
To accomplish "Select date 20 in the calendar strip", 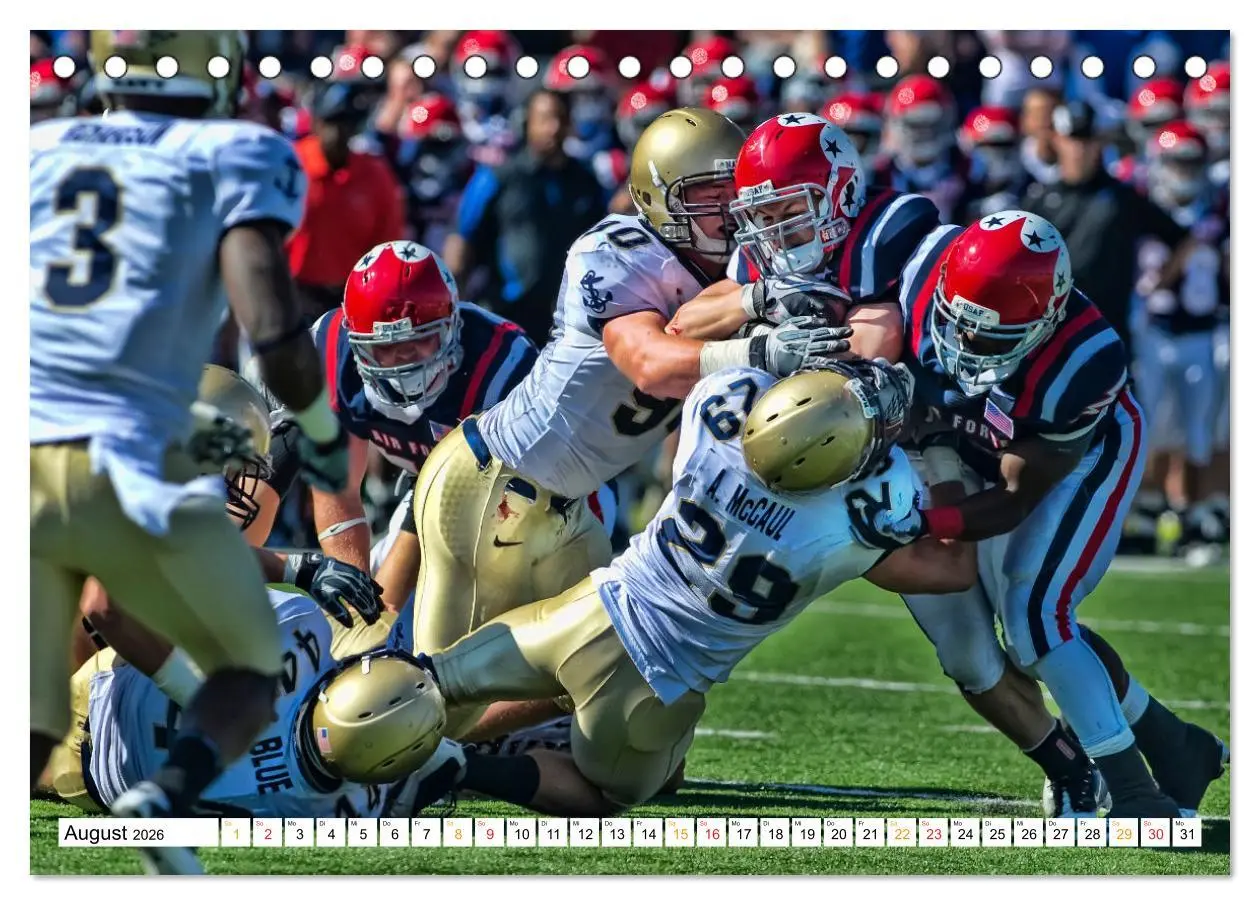I will (x=838, y=833).
